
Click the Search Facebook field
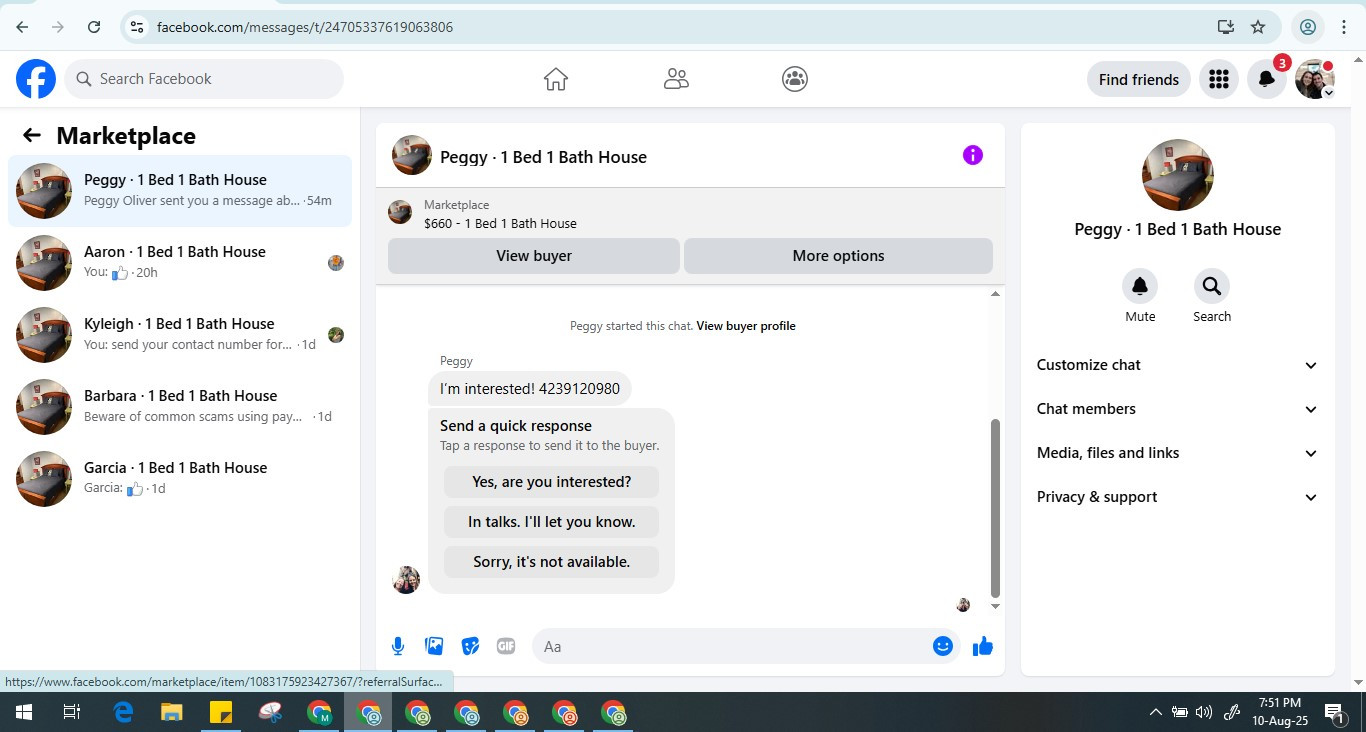[x=204, y=79]
